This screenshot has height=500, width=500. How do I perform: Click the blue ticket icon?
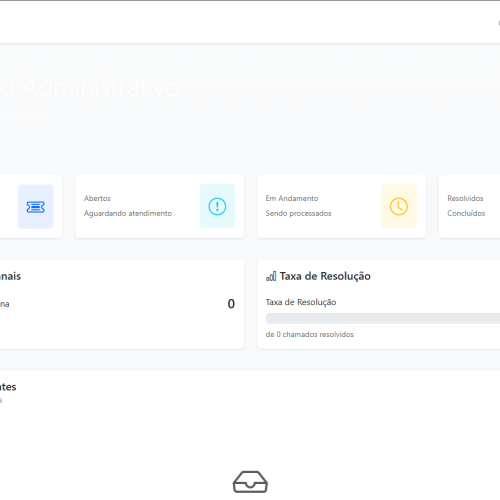[36, 207]
